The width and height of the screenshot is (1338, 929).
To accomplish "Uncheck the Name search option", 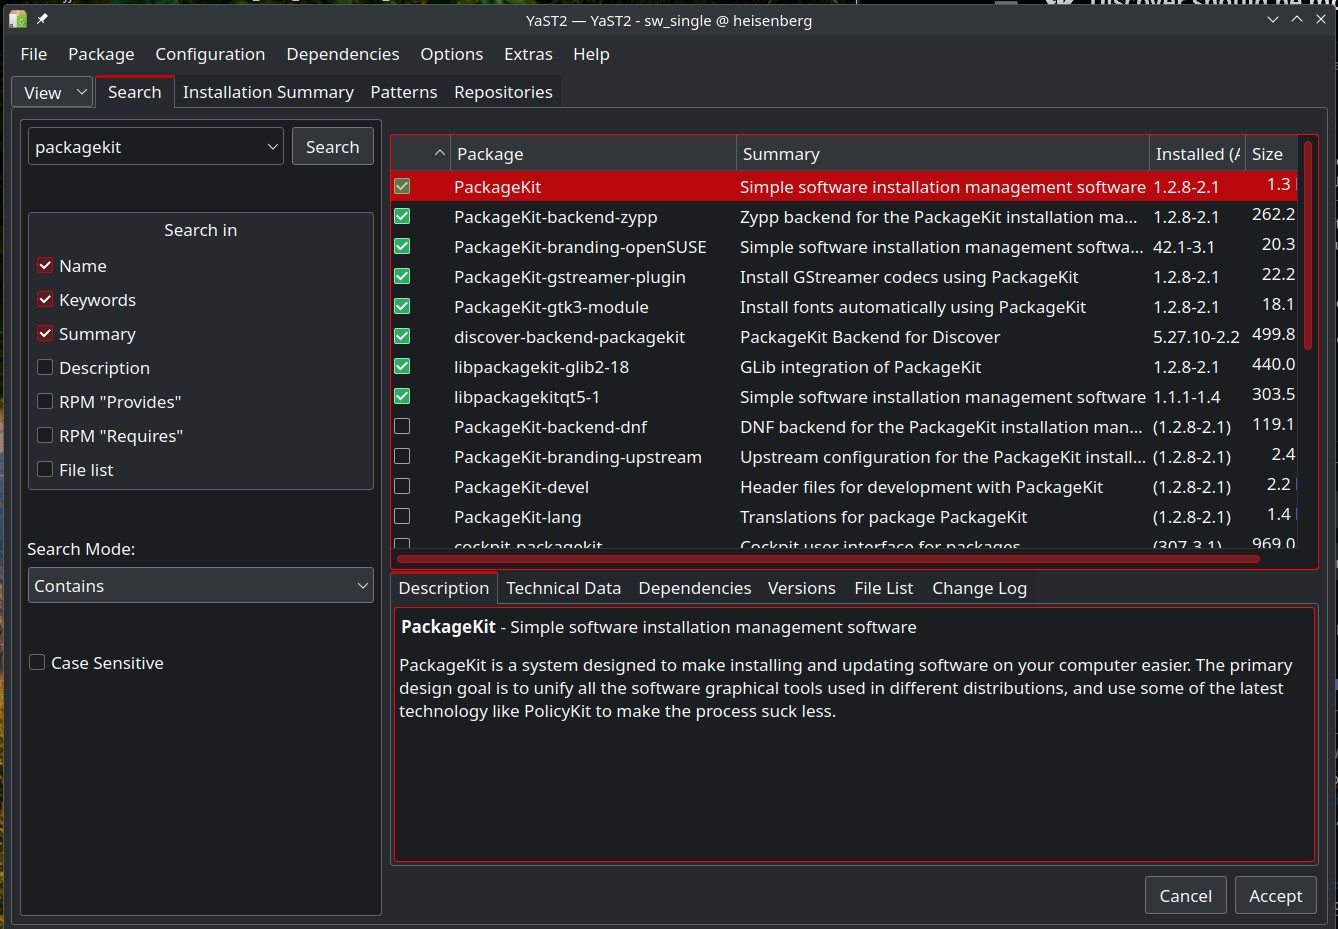I will [x=45, y=266].
